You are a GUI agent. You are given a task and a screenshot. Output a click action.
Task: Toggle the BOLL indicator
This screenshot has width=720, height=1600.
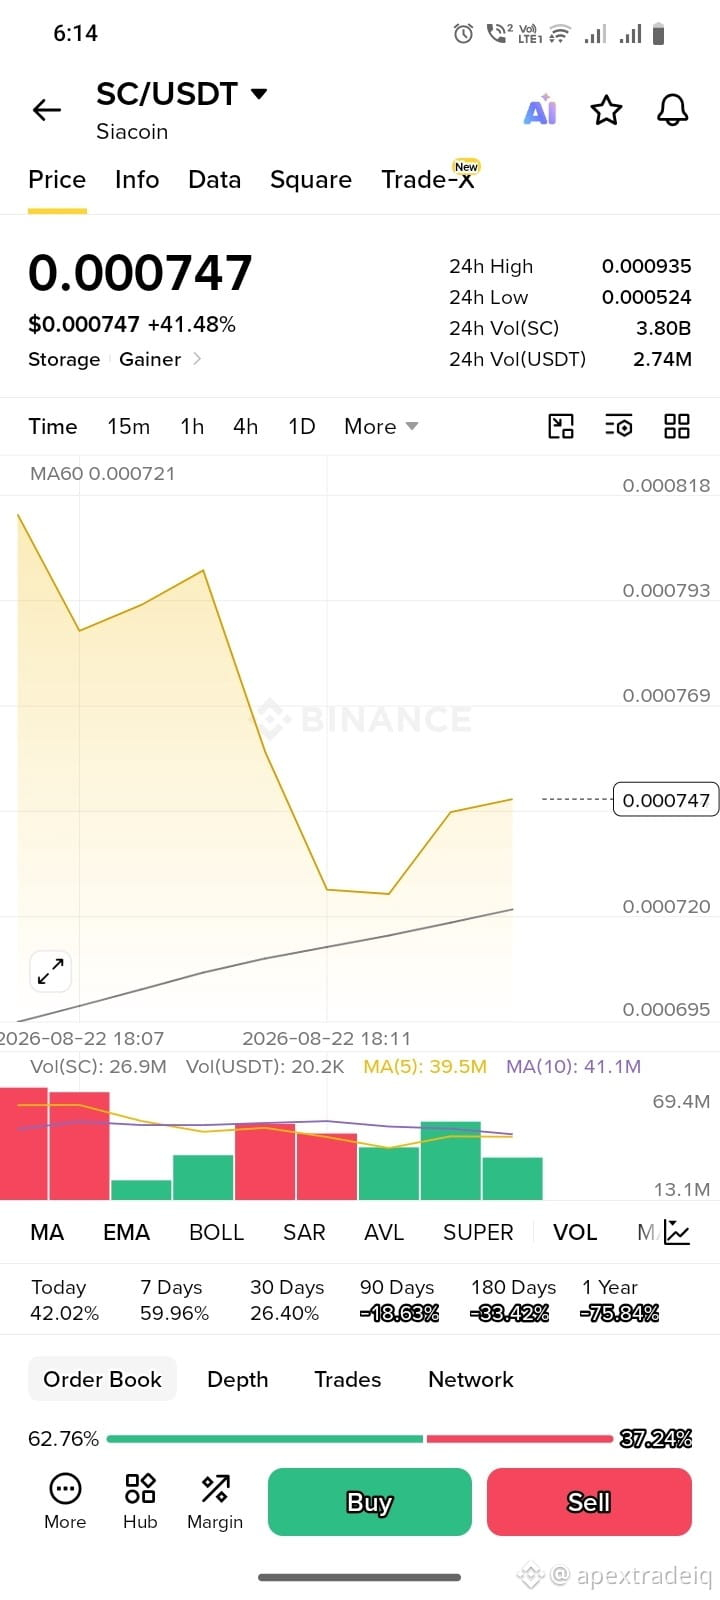pos(217,1232)
